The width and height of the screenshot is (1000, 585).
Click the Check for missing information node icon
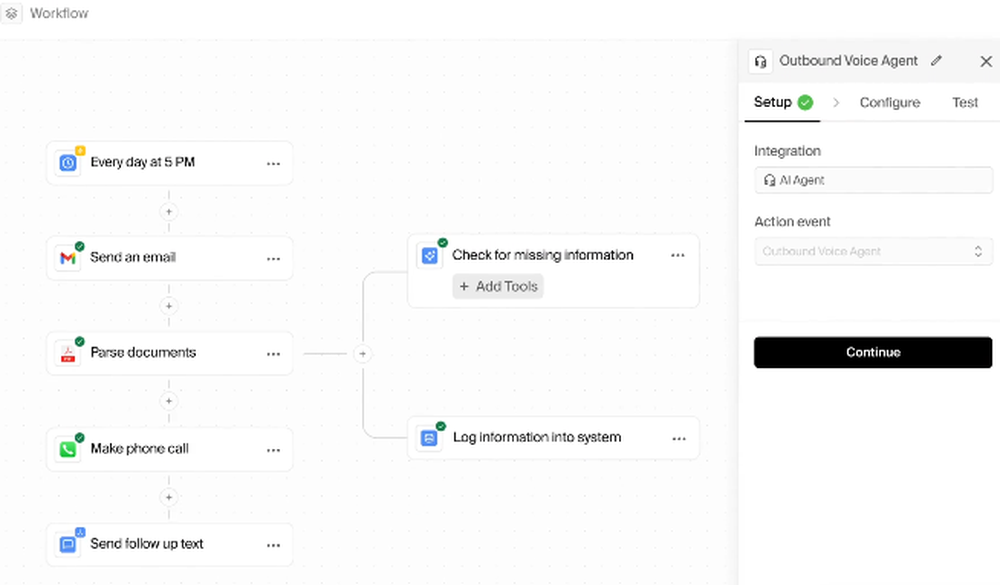tap(430, 256)
